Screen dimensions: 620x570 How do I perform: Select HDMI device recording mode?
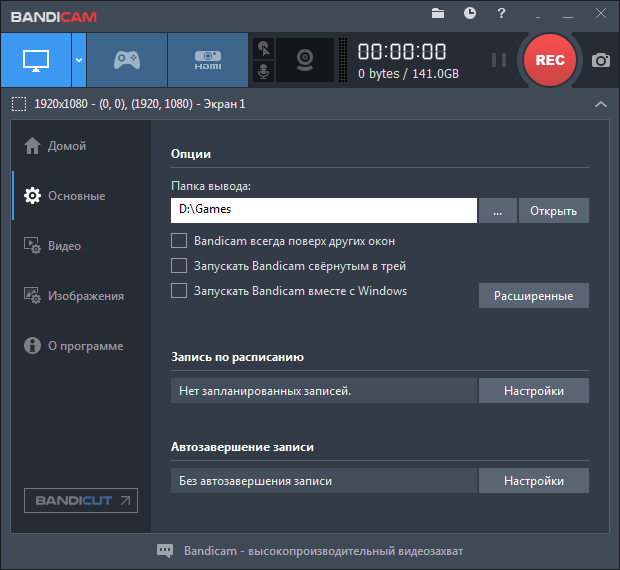[x=207, y=60]
